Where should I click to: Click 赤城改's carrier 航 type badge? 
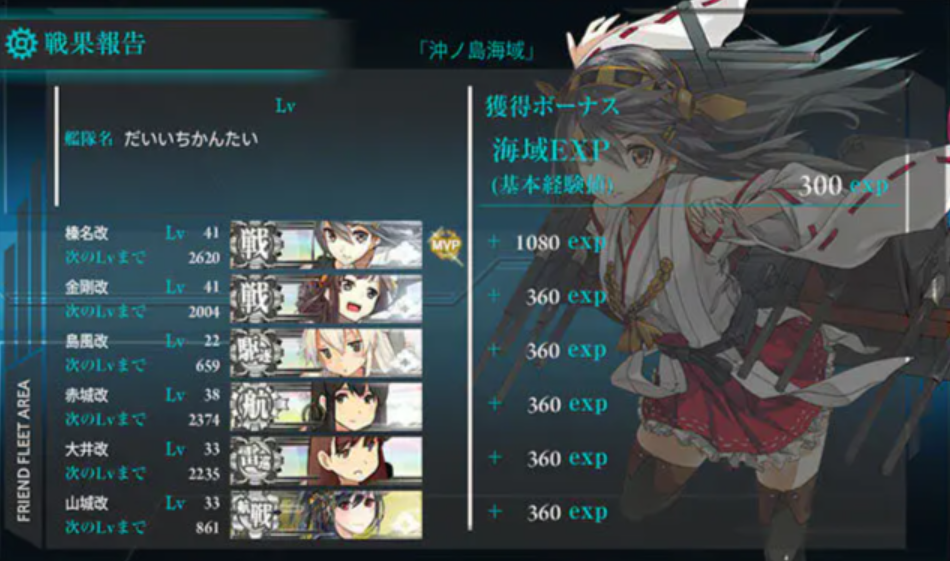[256, 406]
